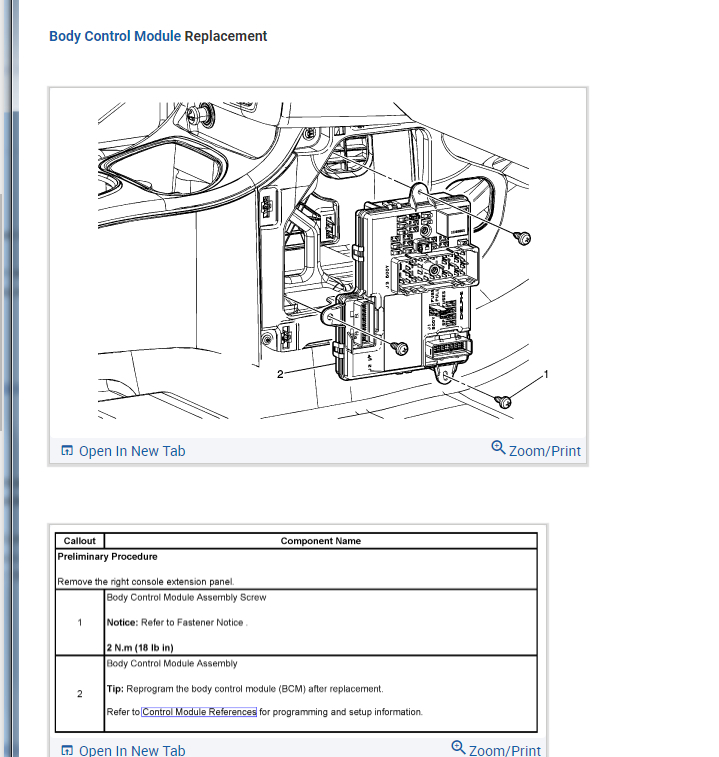Click the torque spec '2 N.m (18 lb in)'
Image resolution: width=719 pixels, height=757 pixels.
coord(140,647)
